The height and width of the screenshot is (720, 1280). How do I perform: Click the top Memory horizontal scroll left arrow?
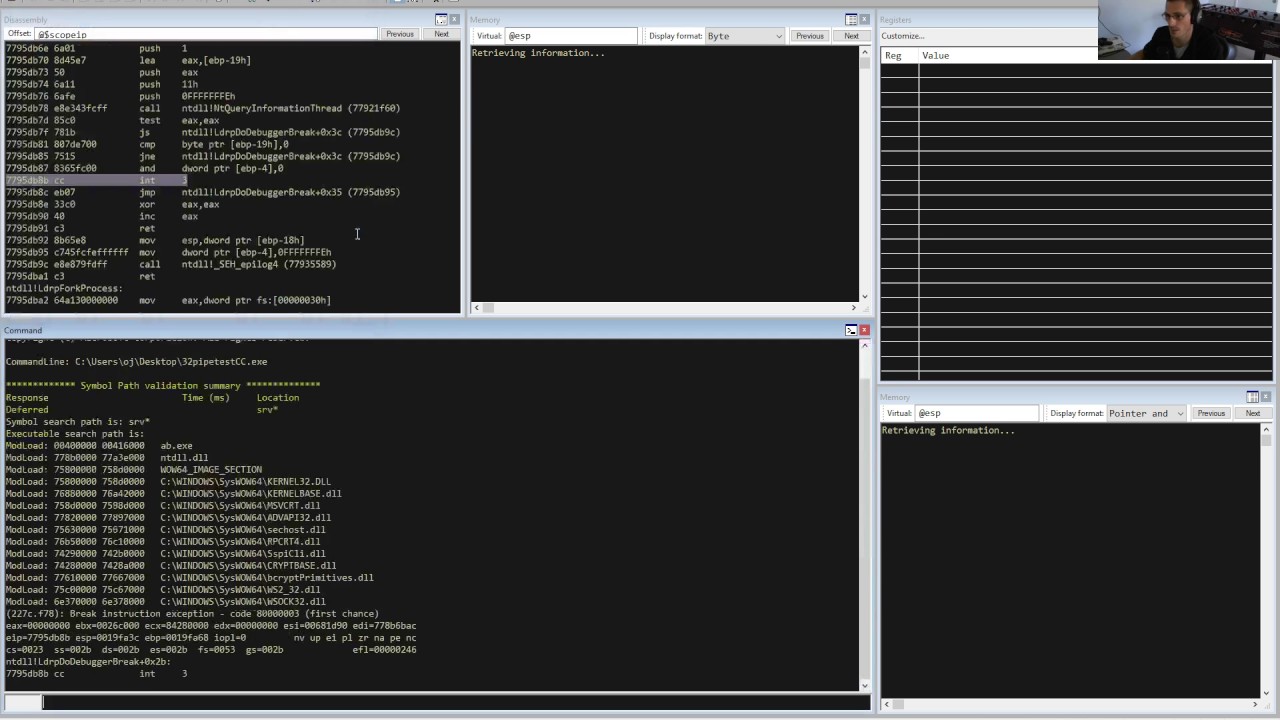(477, 307)
